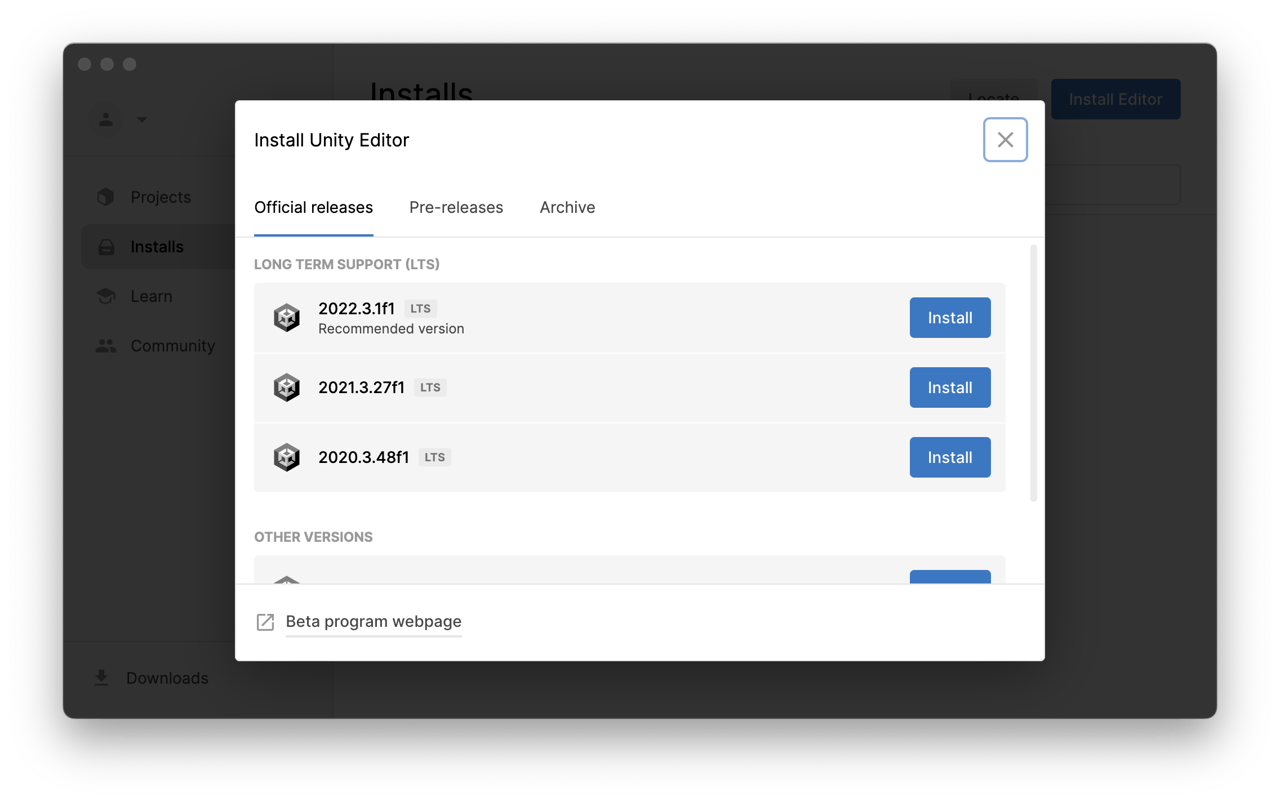The width and height of the screenshot is (1280, 802).
Task: Click the 'Install Unity Editor' dialog title
Action: tap(332, 140)
